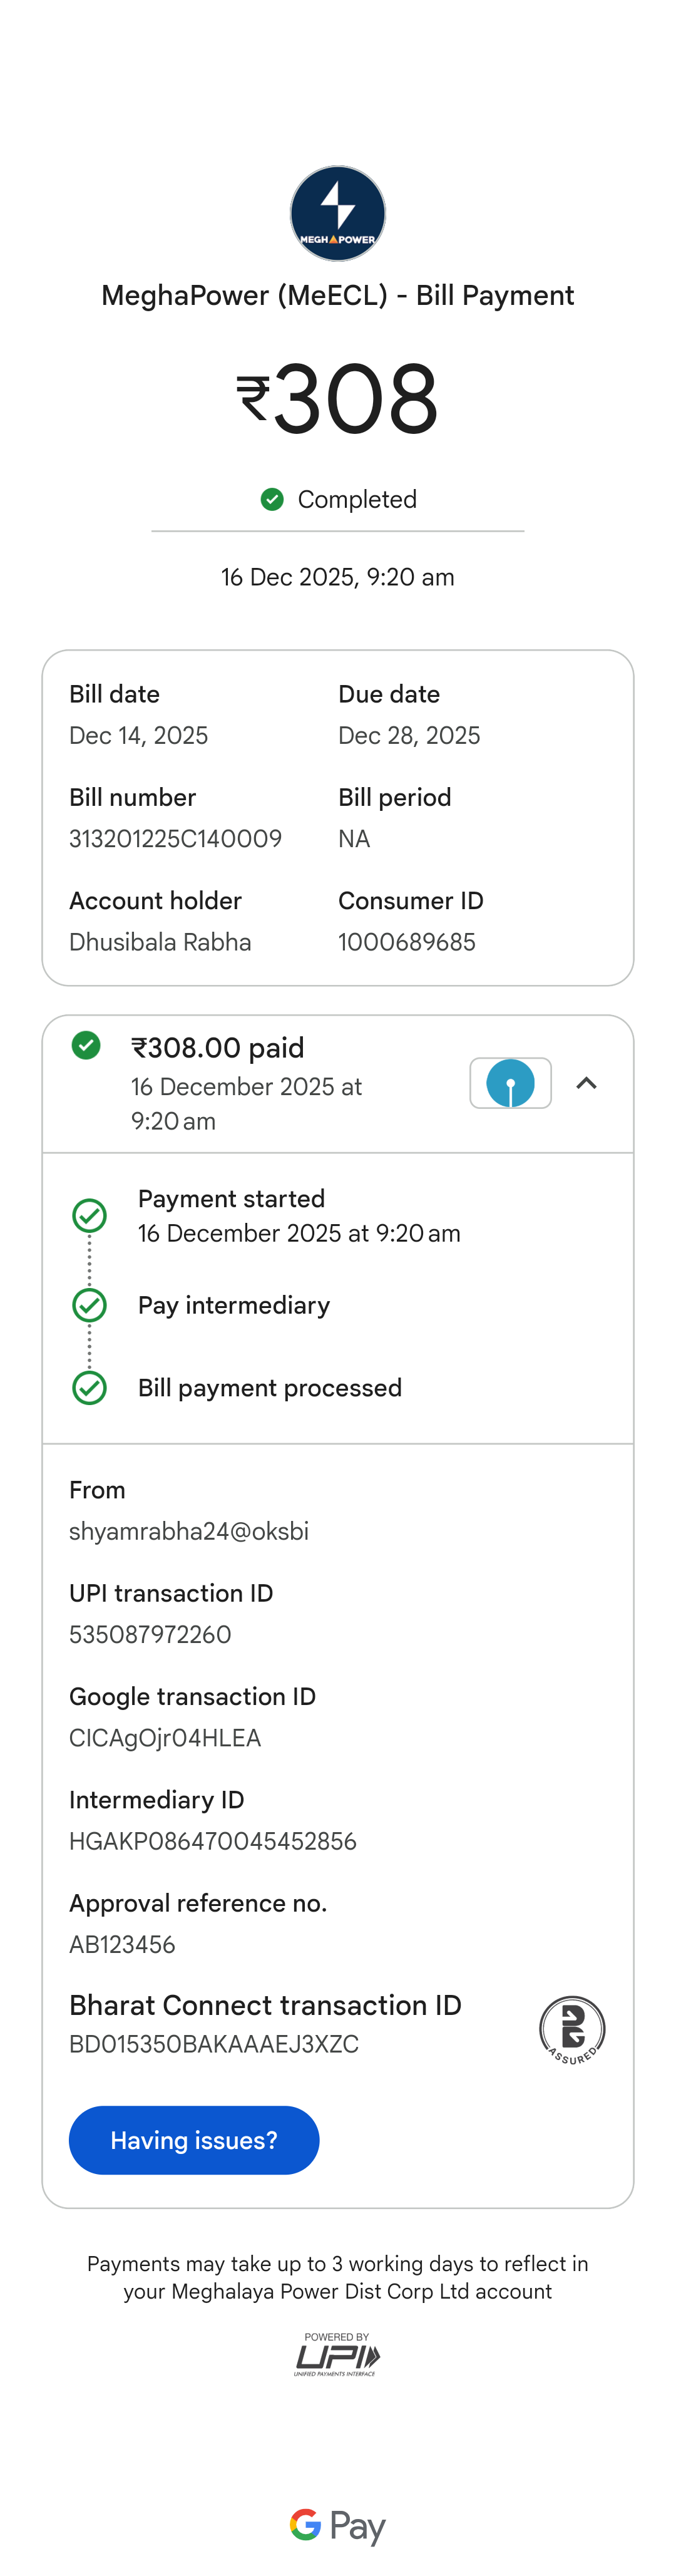This screenshot has height=2576, width=676.
Task: Tap the Intermediary ID value
Action: 213,1841
